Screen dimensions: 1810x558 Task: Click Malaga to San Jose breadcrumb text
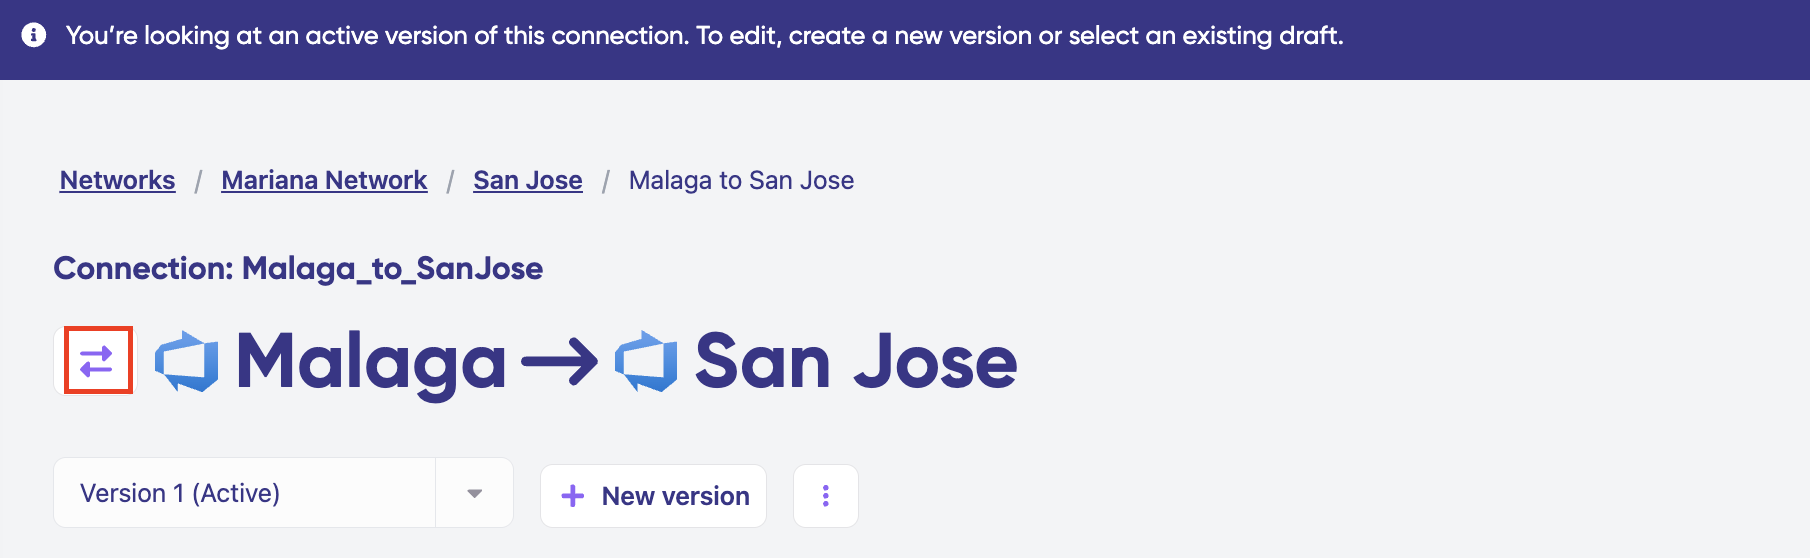pyautogui.click(x=741, y=180)
